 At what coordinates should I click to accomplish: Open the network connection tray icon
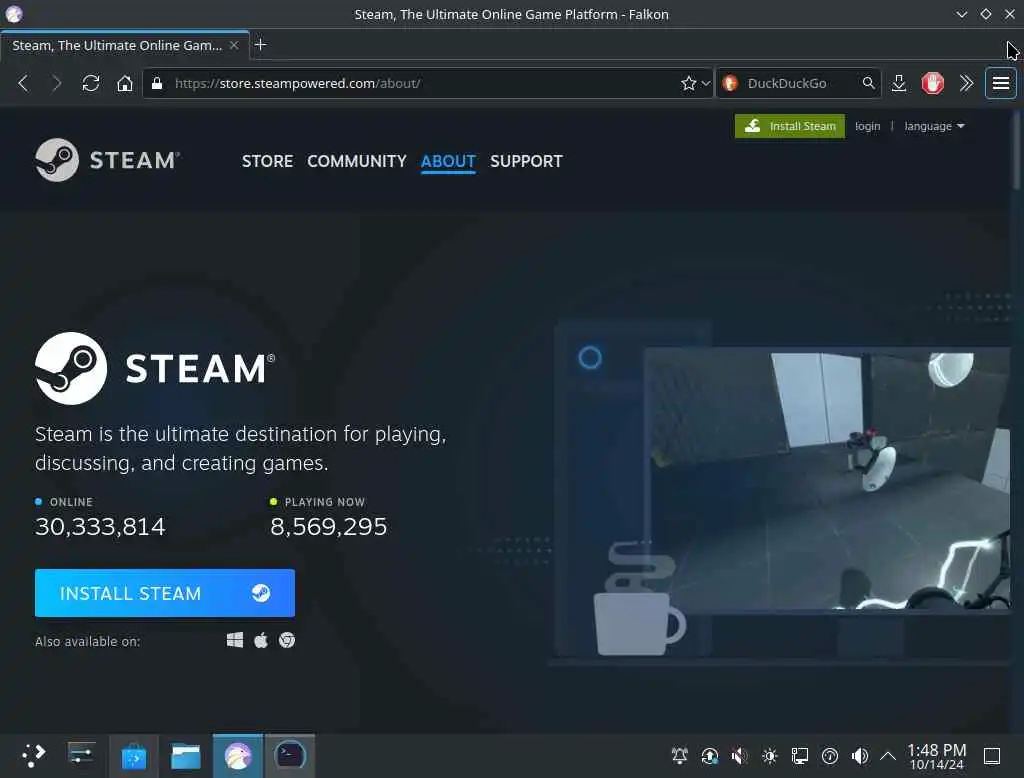point(799,756)
